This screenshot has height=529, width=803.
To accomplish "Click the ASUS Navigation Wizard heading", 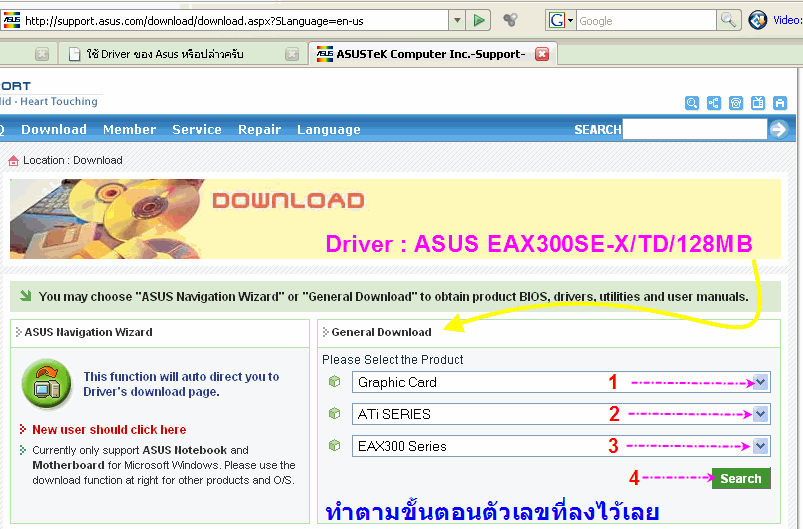I will point(89,332).
